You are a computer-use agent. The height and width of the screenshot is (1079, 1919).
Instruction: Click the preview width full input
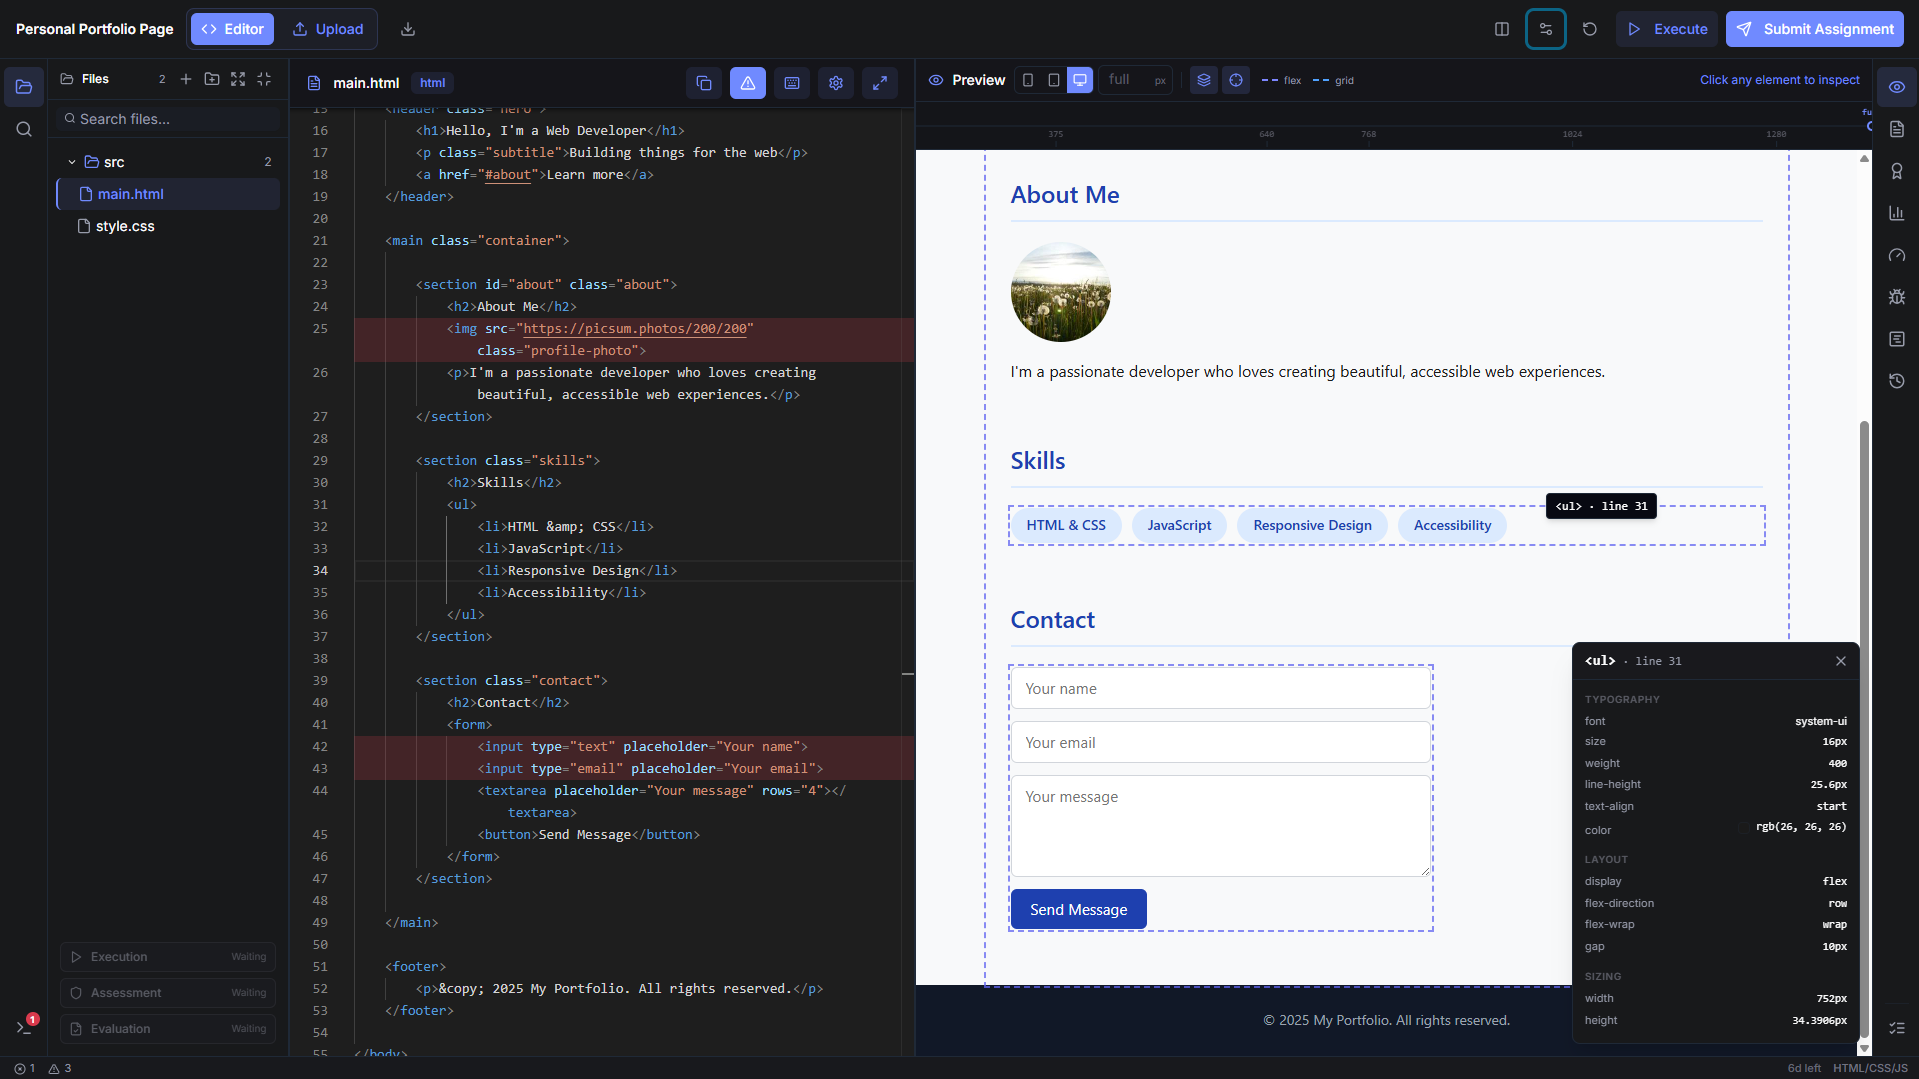tap(1136, 80)
